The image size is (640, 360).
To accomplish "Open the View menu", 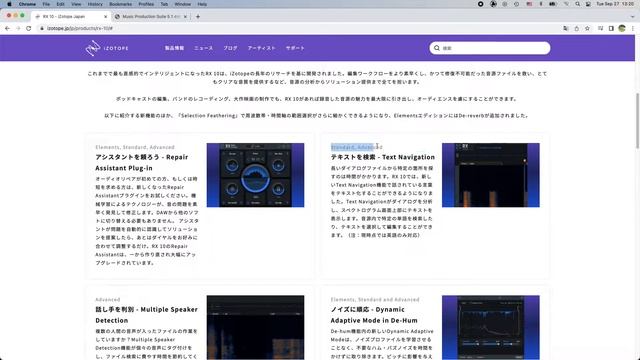I will [x=76, y=4].
